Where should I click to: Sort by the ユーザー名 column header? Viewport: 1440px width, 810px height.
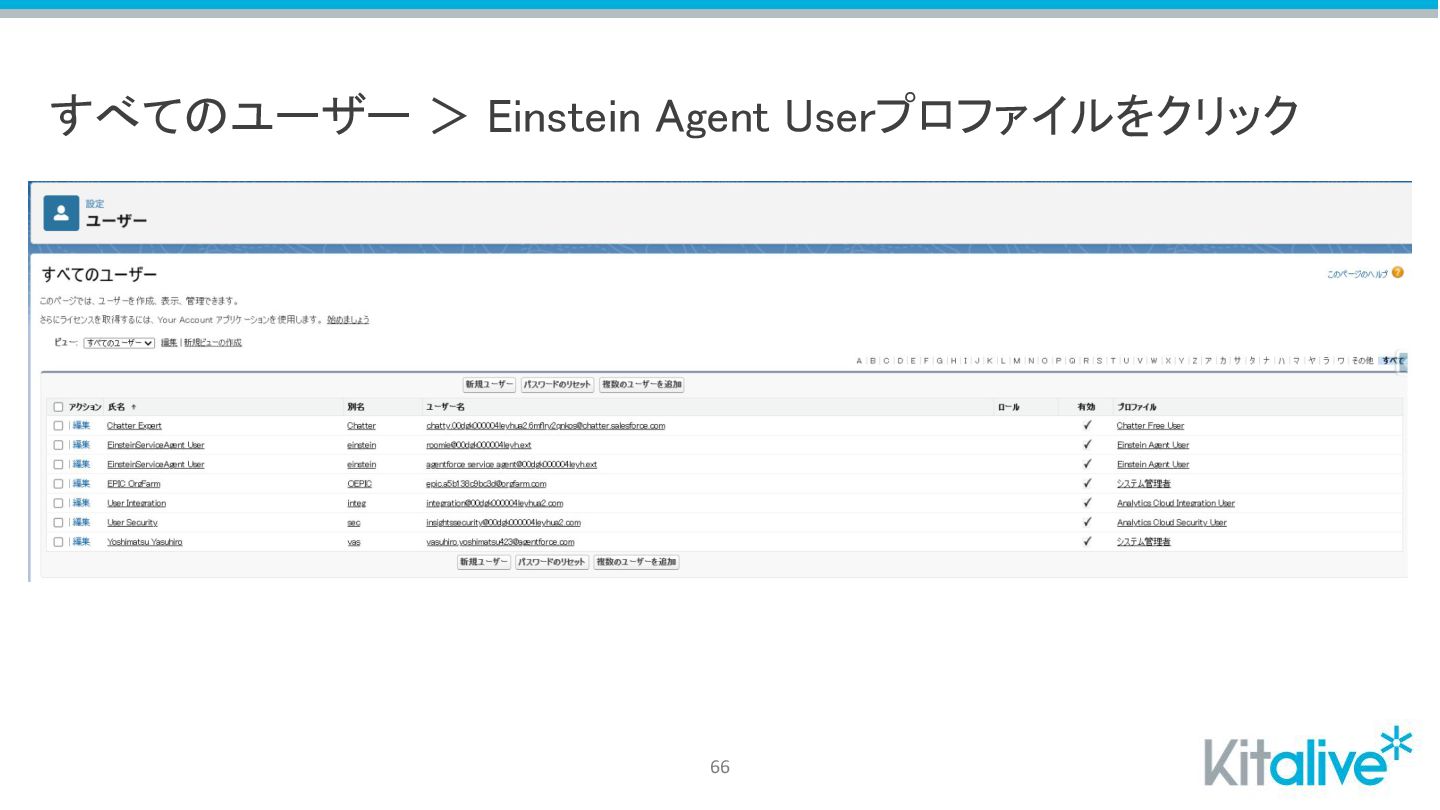[445, 407]
